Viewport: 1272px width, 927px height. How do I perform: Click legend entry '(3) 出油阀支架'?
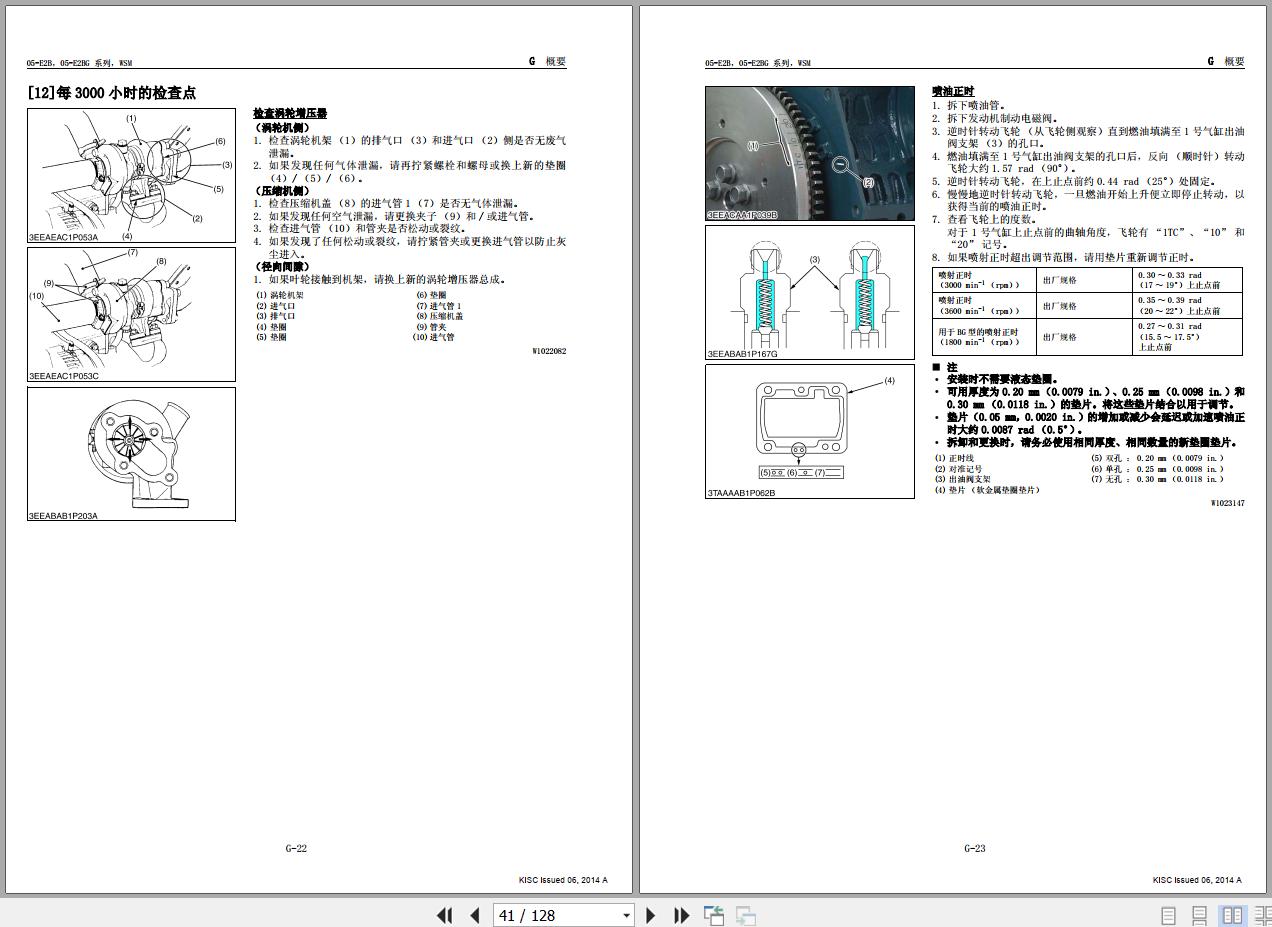(963, 479)
